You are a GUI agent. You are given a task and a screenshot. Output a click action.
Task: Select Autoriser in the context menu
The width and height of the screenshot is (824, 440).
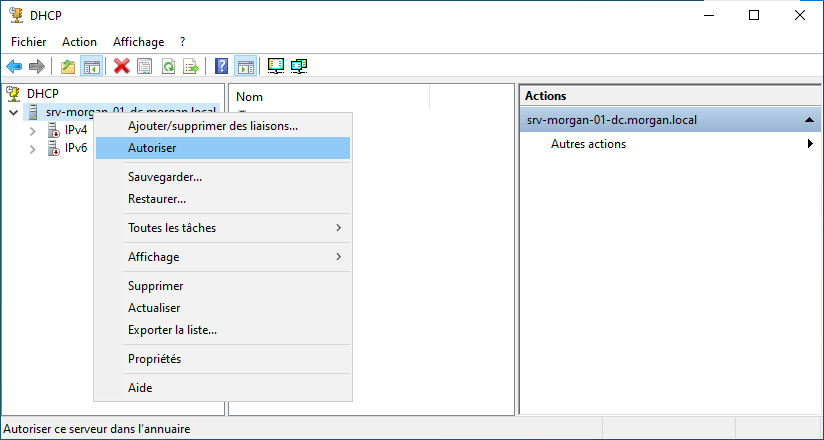click(x=152, y=147)
